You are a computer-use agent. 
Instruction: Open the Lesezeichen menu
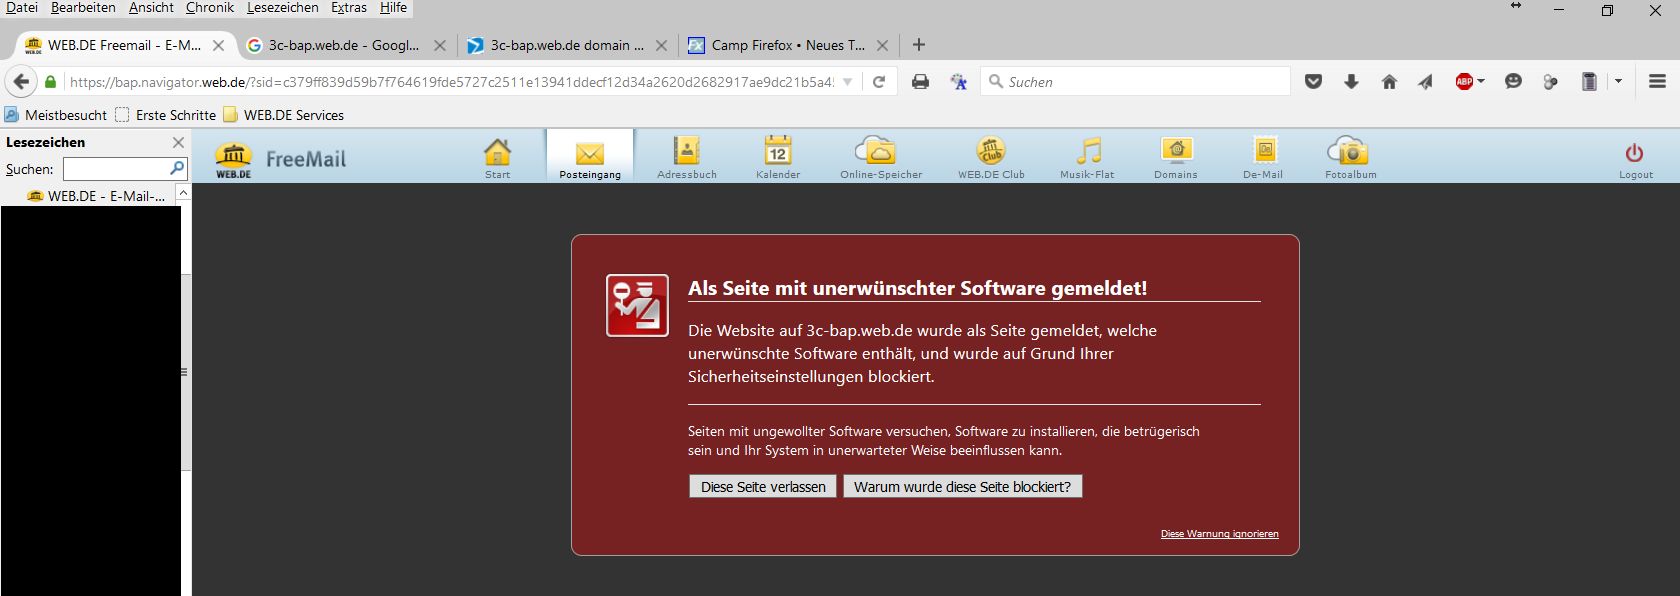(x=283, y=8)
